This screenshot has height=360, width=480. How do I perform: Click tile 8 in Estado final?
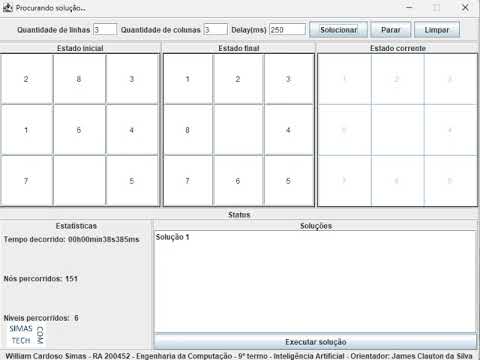tap(188, 130)
